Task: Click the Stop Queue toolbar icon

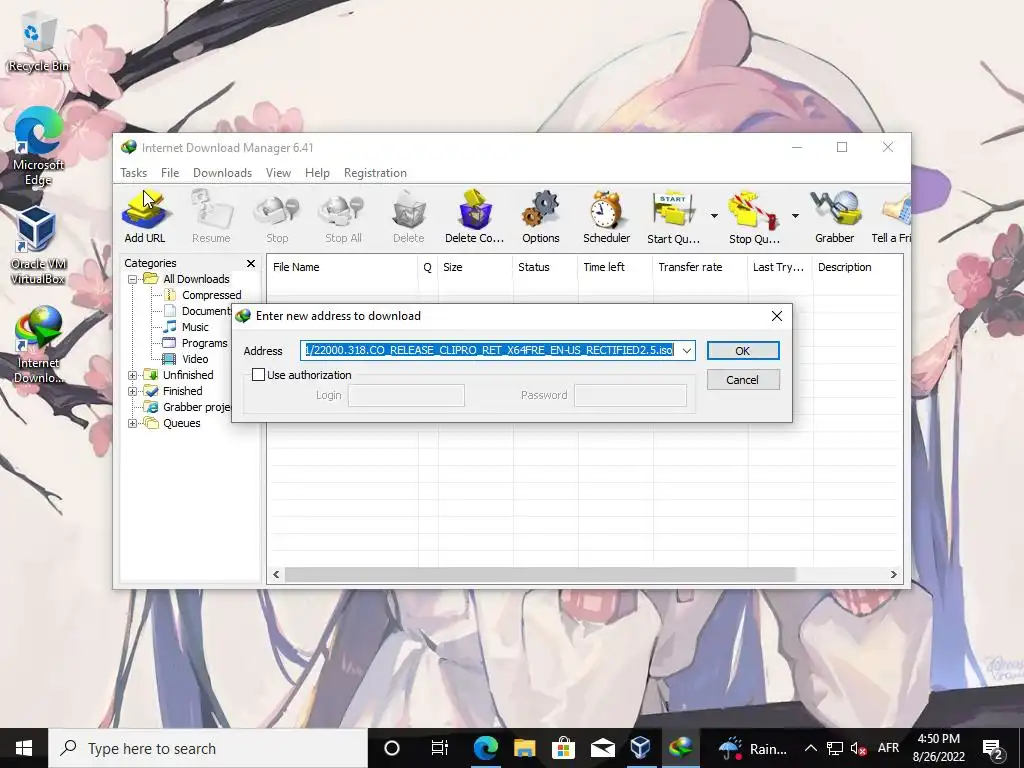Action: click(754, 217)
